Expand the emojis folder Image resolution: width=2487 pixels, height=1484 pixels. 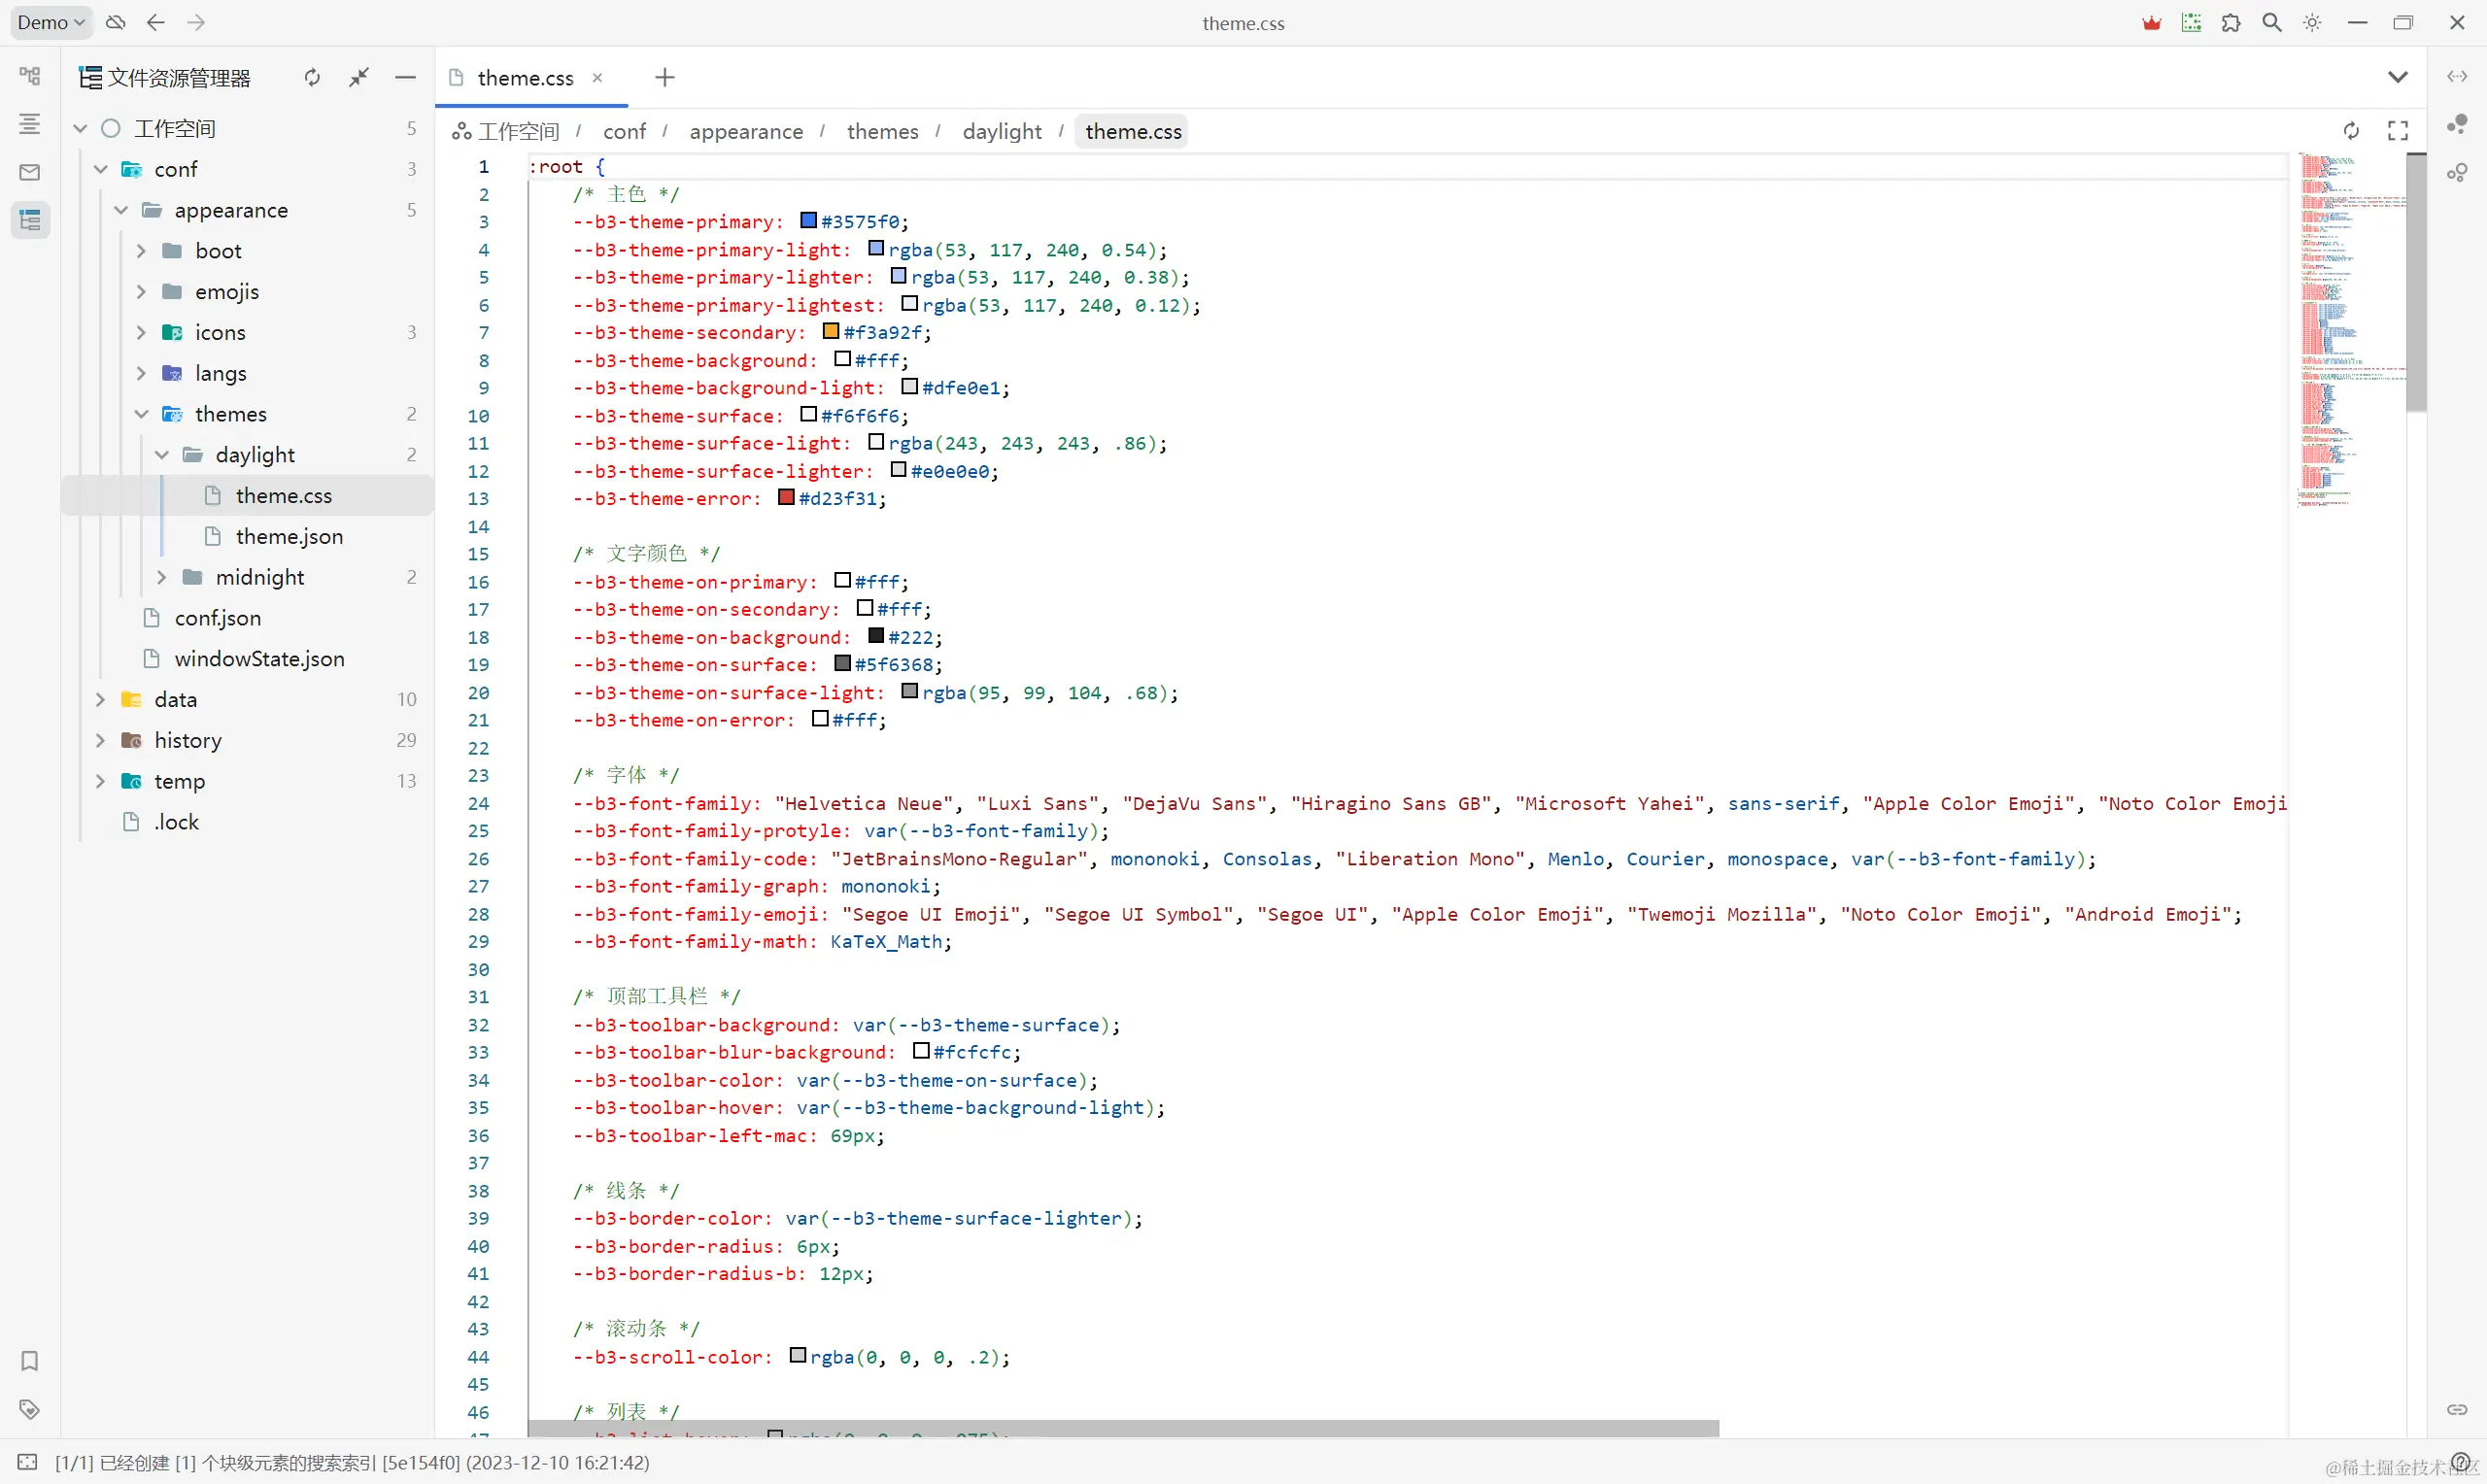pos(141,292)
